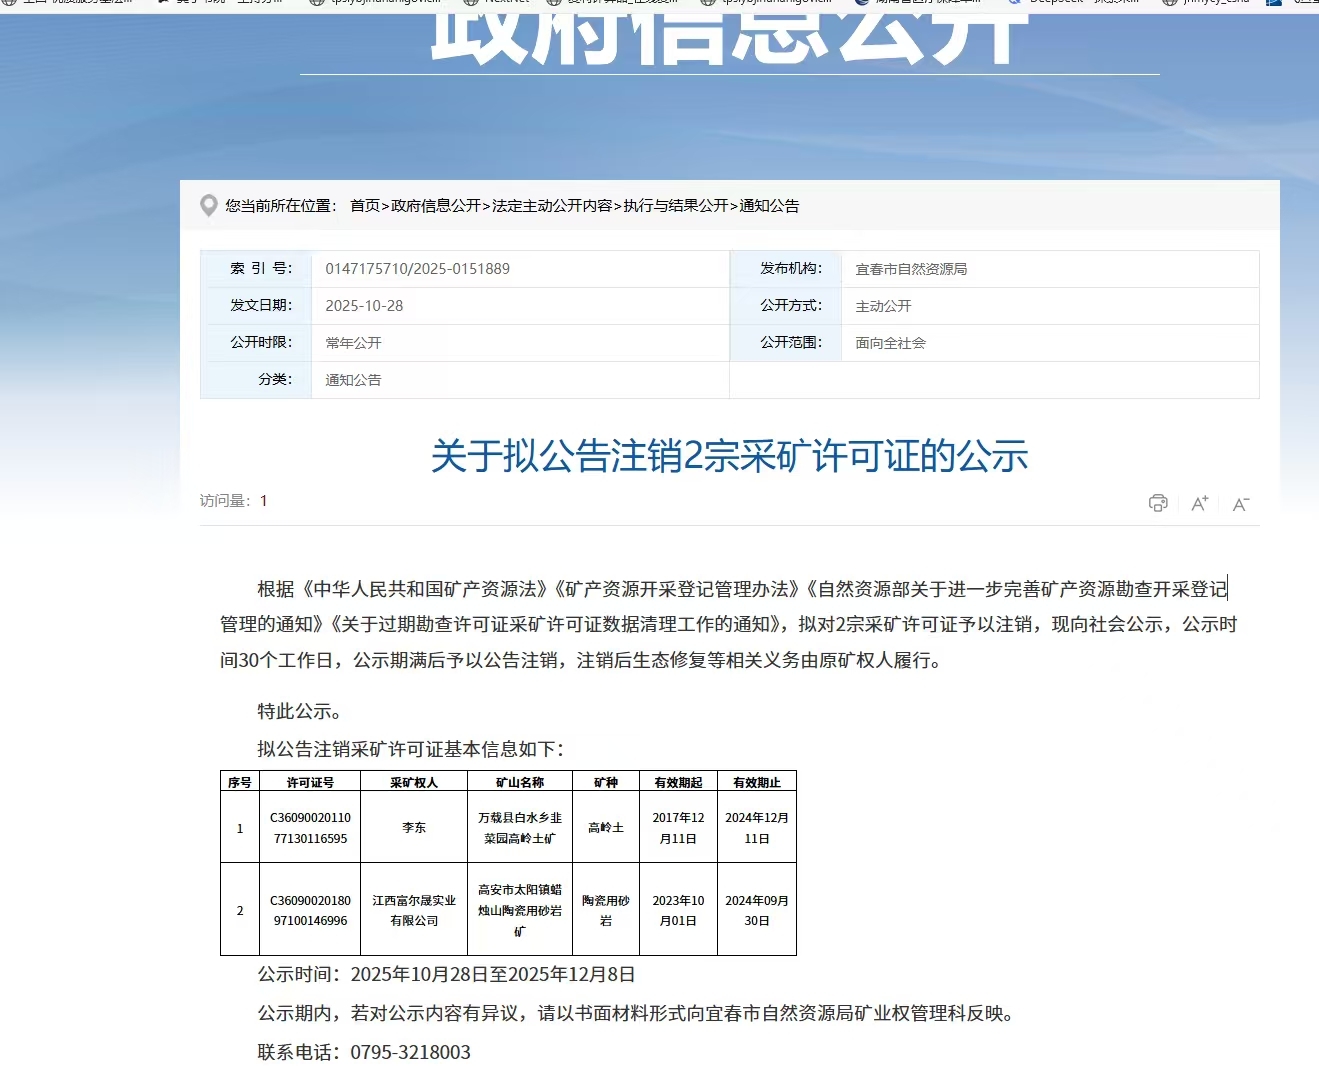Viewport: 1319px width, 1066px height.
Task: Click the 主动公开 value
Action: (883, 306)
